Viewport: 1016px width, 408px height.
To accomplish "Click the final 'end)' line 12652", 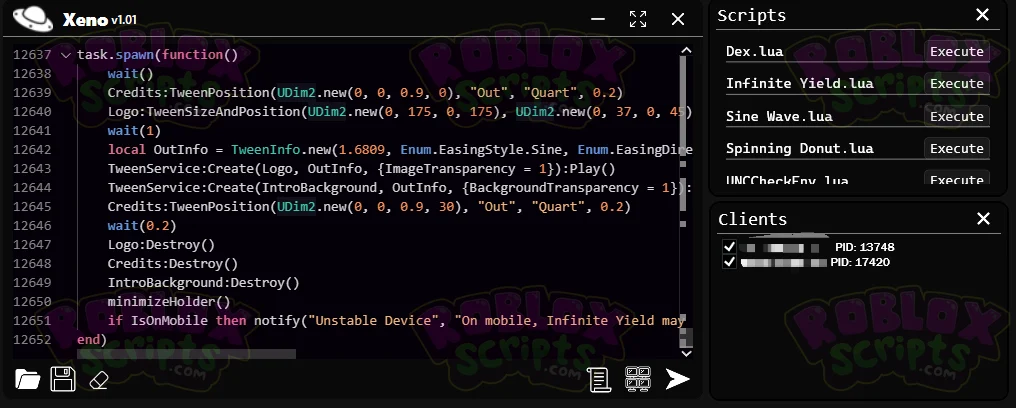I will pos(92,339).
